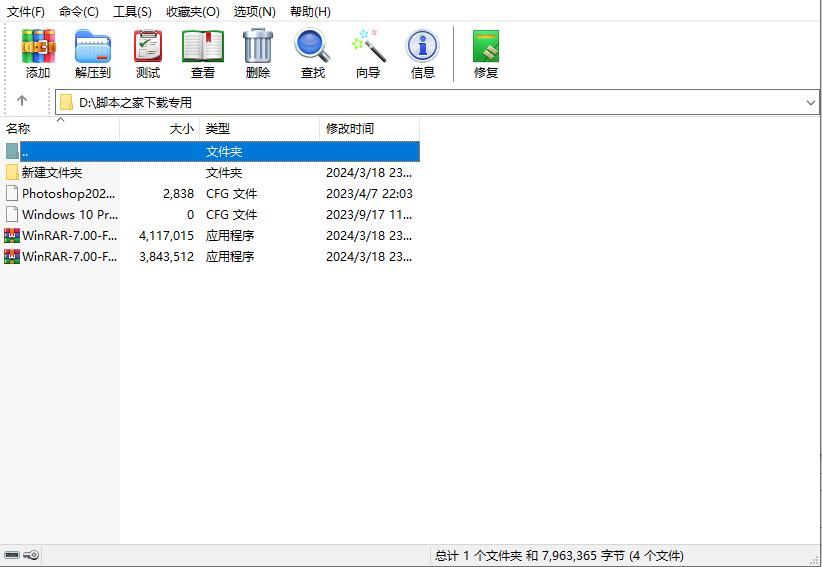Click the 删除 (Delete) trash icon
The image size is (822, 567).
(x=258, y=46)
